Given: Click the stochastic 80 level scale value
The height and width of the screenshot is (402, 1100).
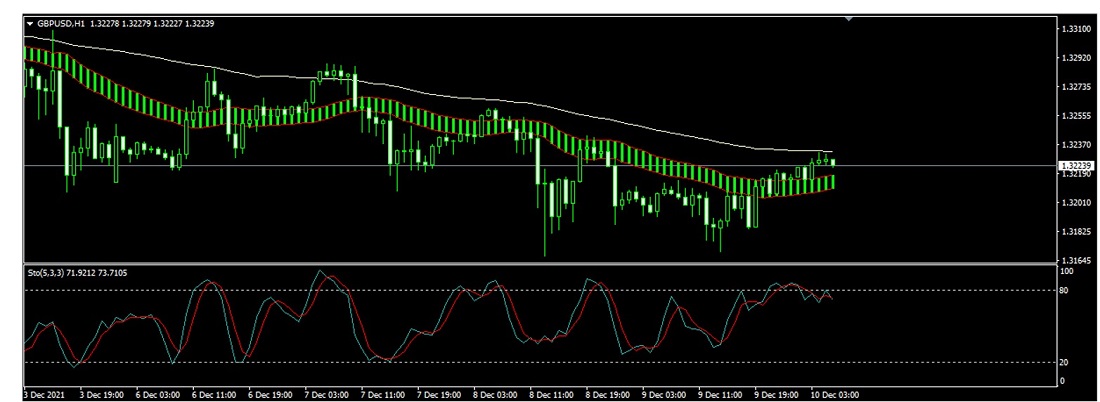Looking at the screenshot, I should tap(1066, 291).
